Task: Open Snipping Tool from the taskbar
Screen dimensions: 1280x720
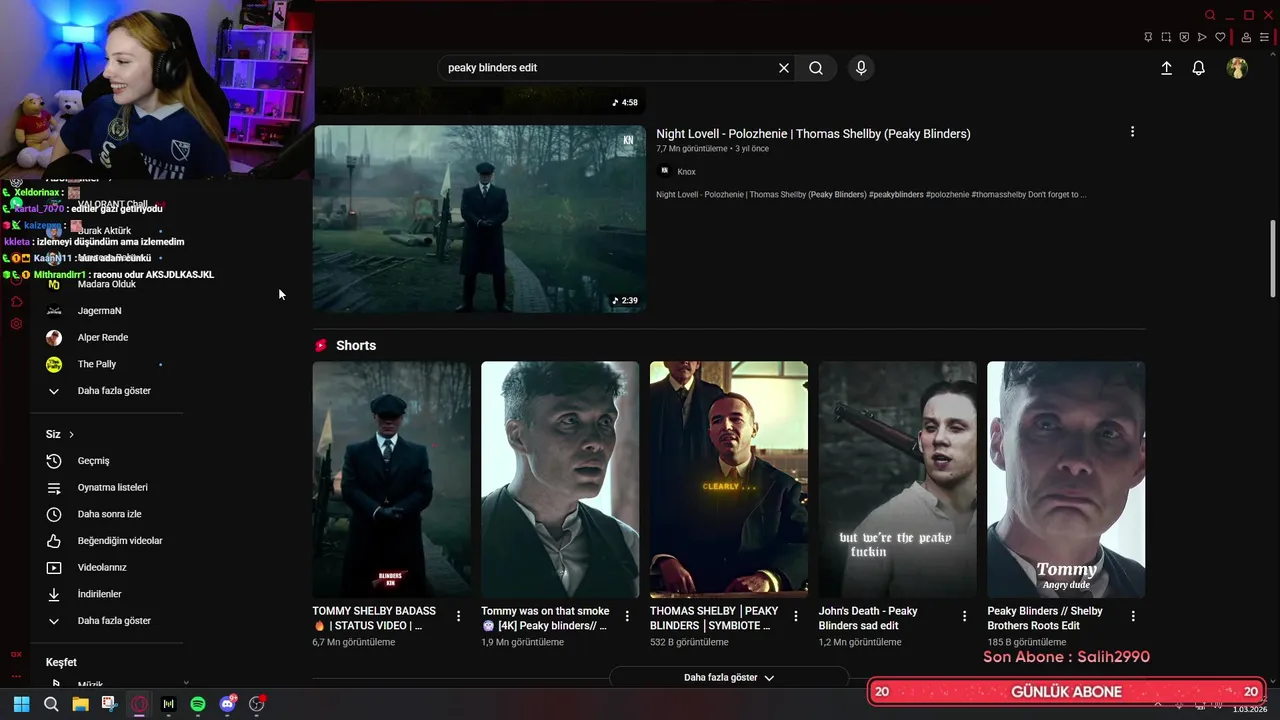Action: point(109,704)
